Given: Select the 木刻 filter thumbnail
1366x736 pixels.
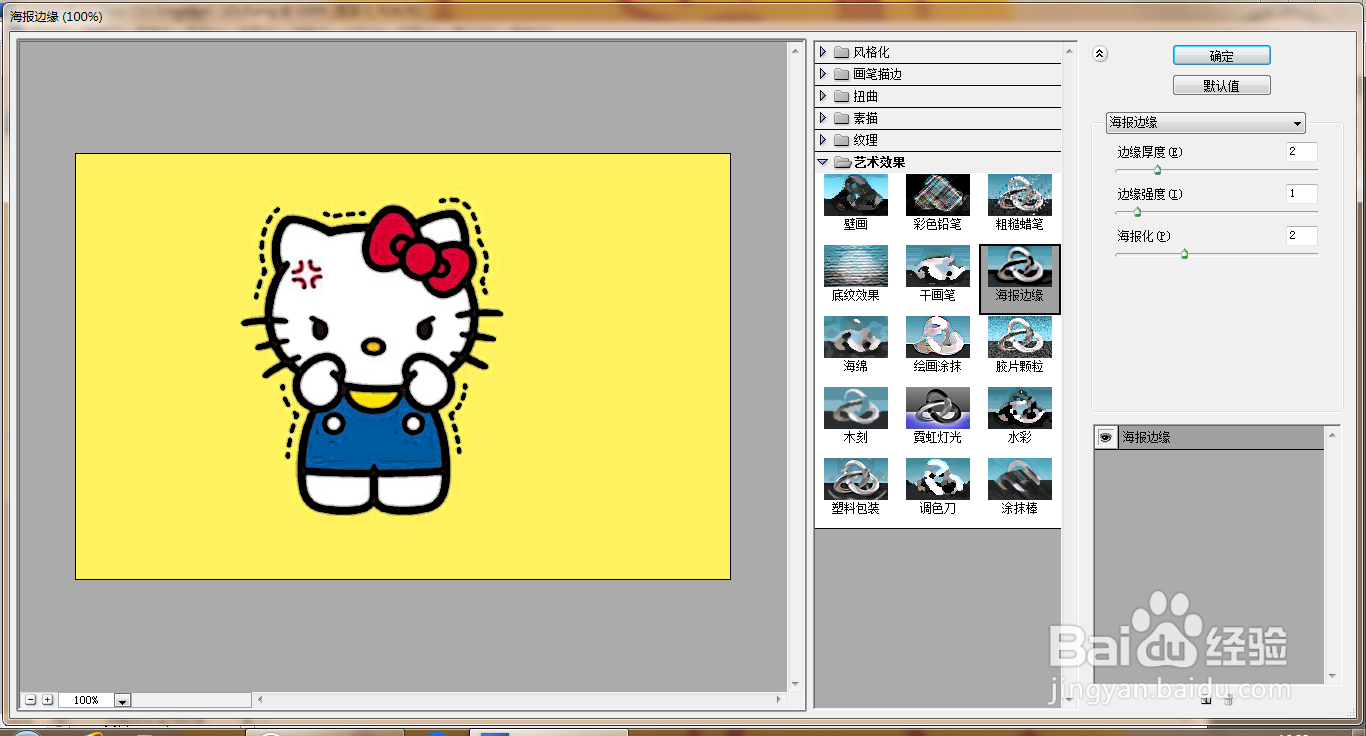Looking at the screenshot, I should click(x=855, y=415).
